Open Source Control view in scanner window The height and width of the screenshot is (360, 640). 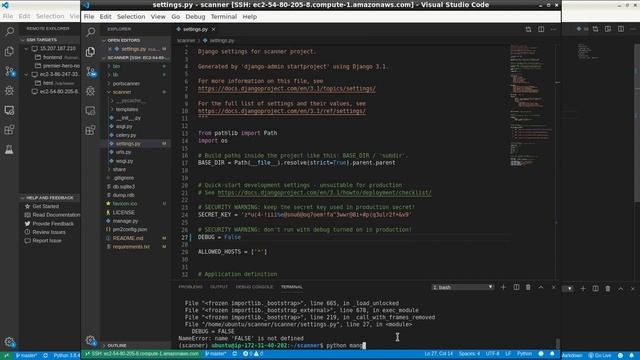tap(91, 71)
